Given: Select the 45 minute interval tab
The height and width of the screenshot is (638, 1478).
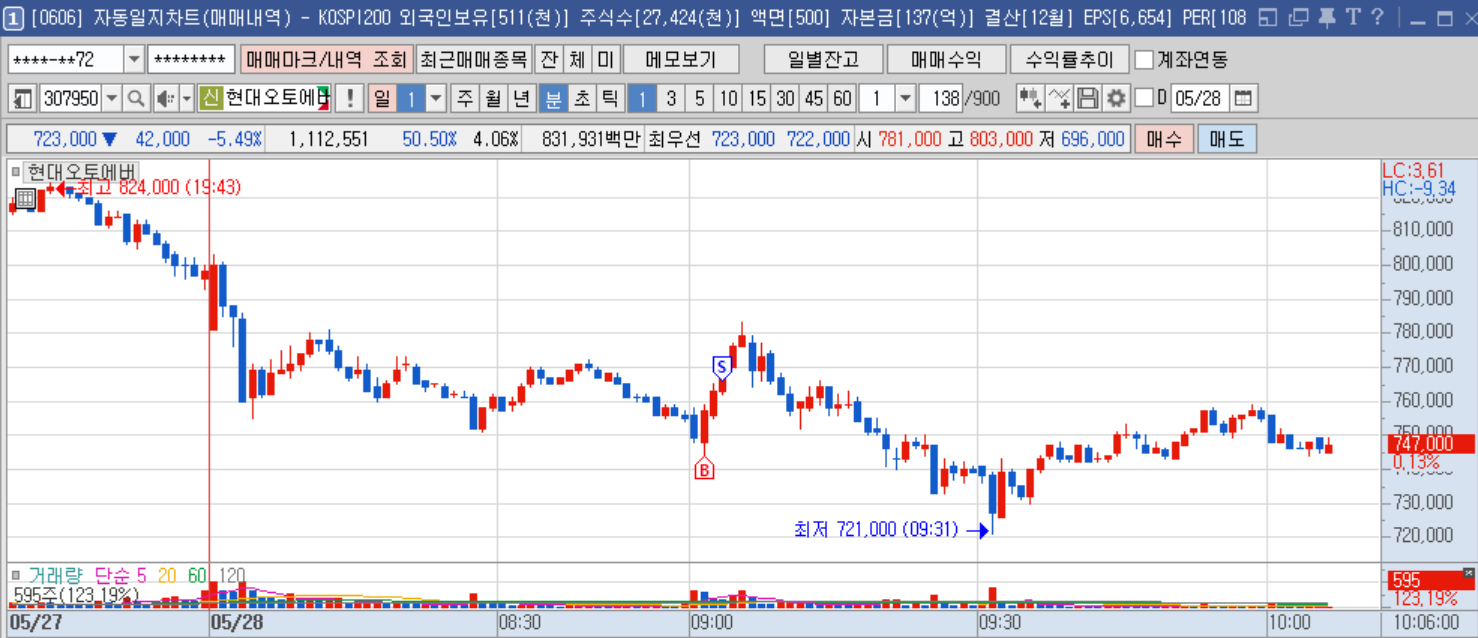Looking at the screenshot, I should 815,98.
